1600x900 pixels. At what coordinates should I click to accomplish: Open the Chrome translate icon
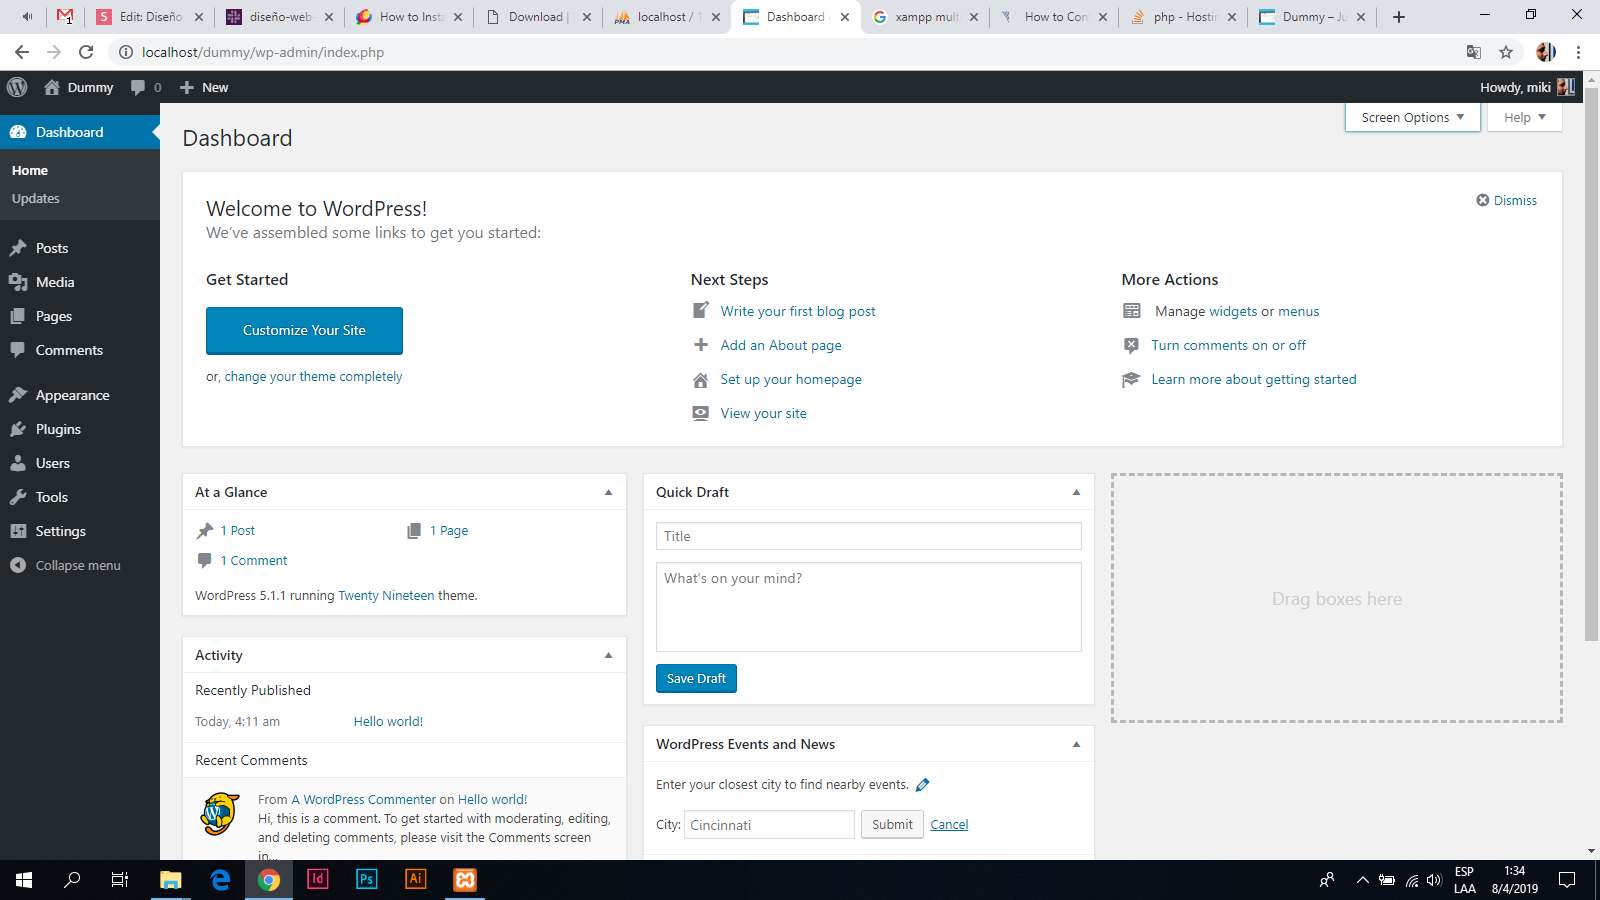(x=1473, y=52)
